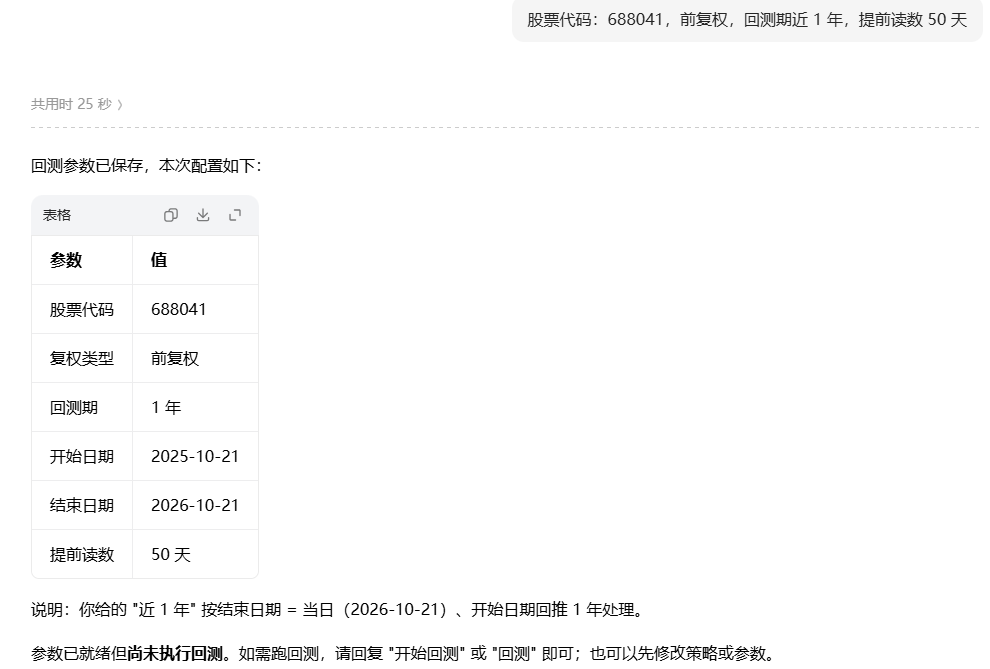The height and width of the screenshot is (669, 990).
Task: Select the '股票代码' row label
Action: (x=82, y=309)
